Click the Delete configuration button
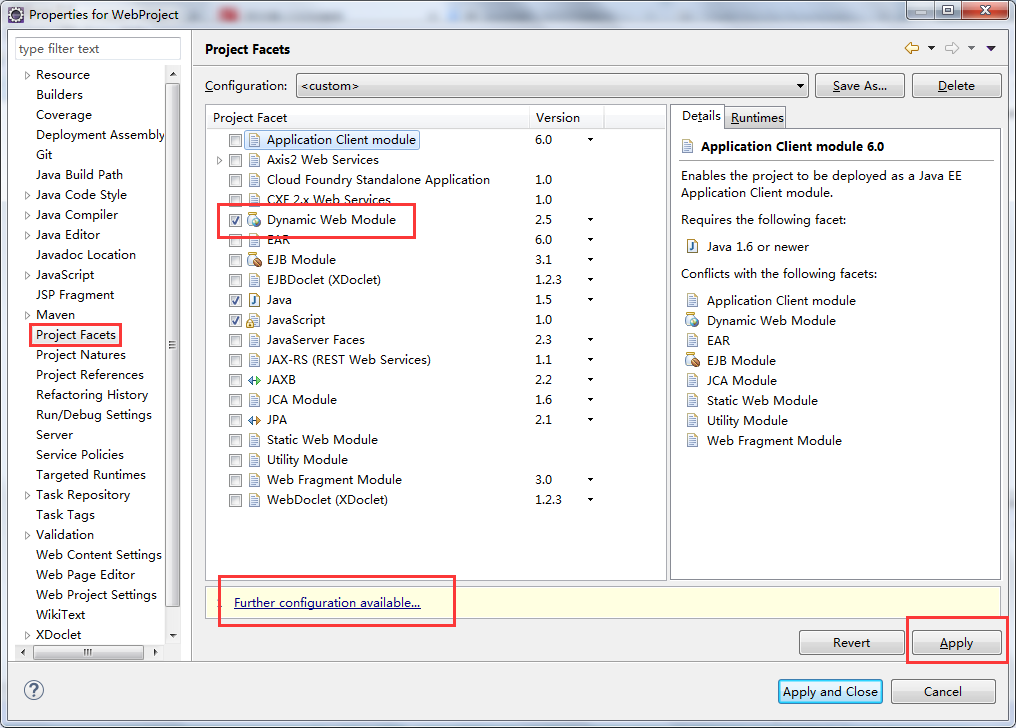This screenshot has width=1016, height=728. (956, 85)
